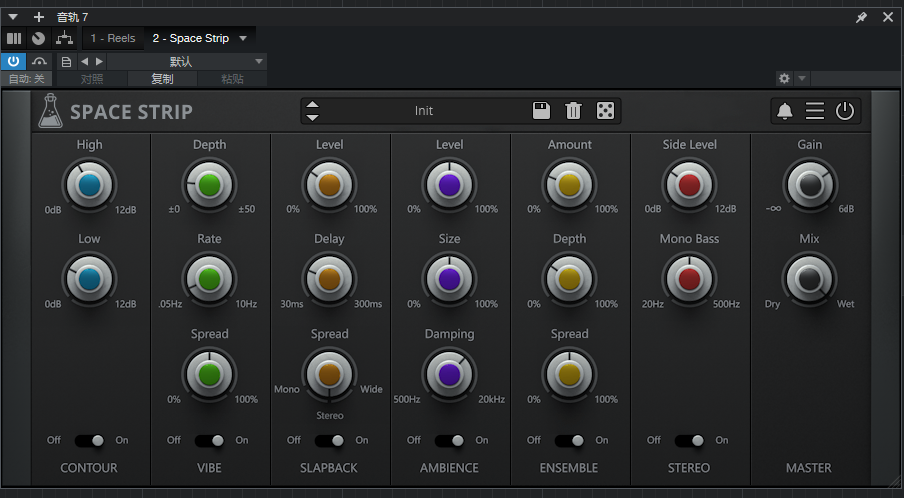Click the Ensemble Depth yellow knob
Viewport: 904px width, 498px height.
click(569, 280)
